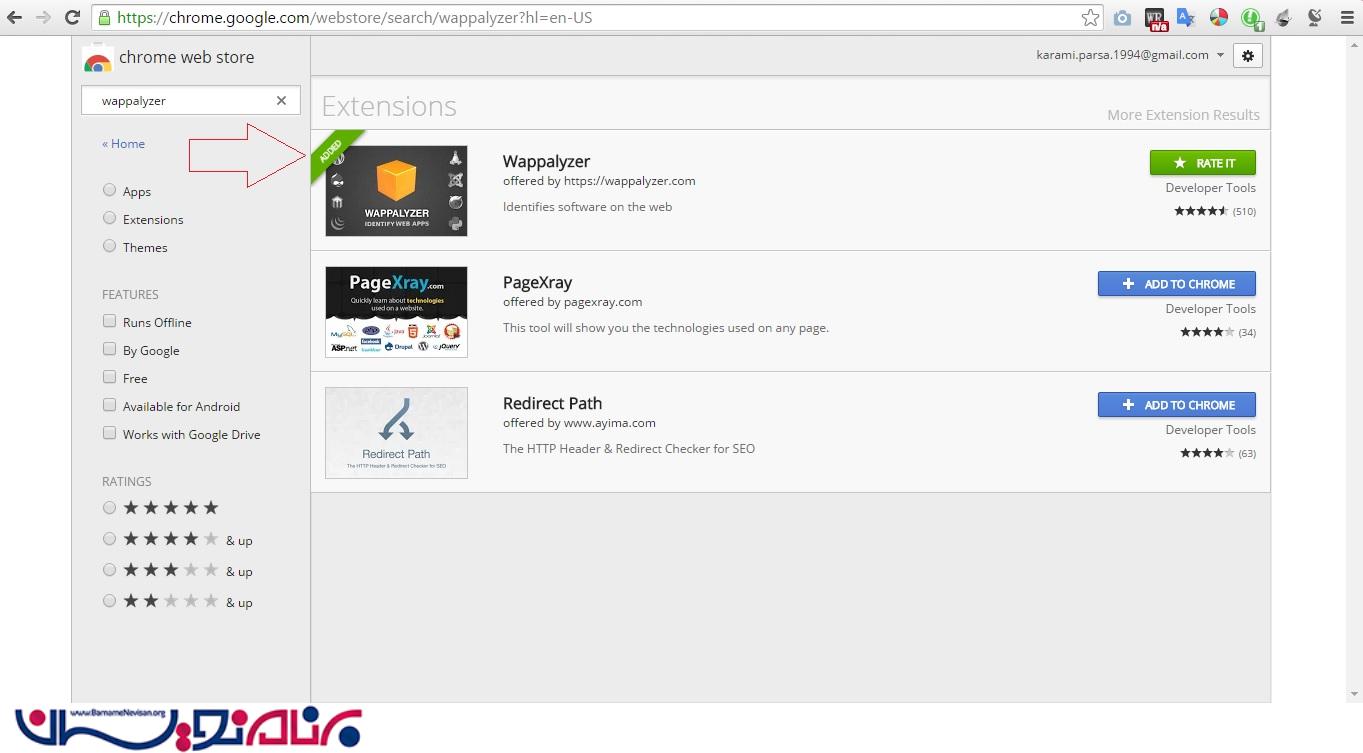
Task: Filter by five stars rating
Action: [x=109, y=508]
